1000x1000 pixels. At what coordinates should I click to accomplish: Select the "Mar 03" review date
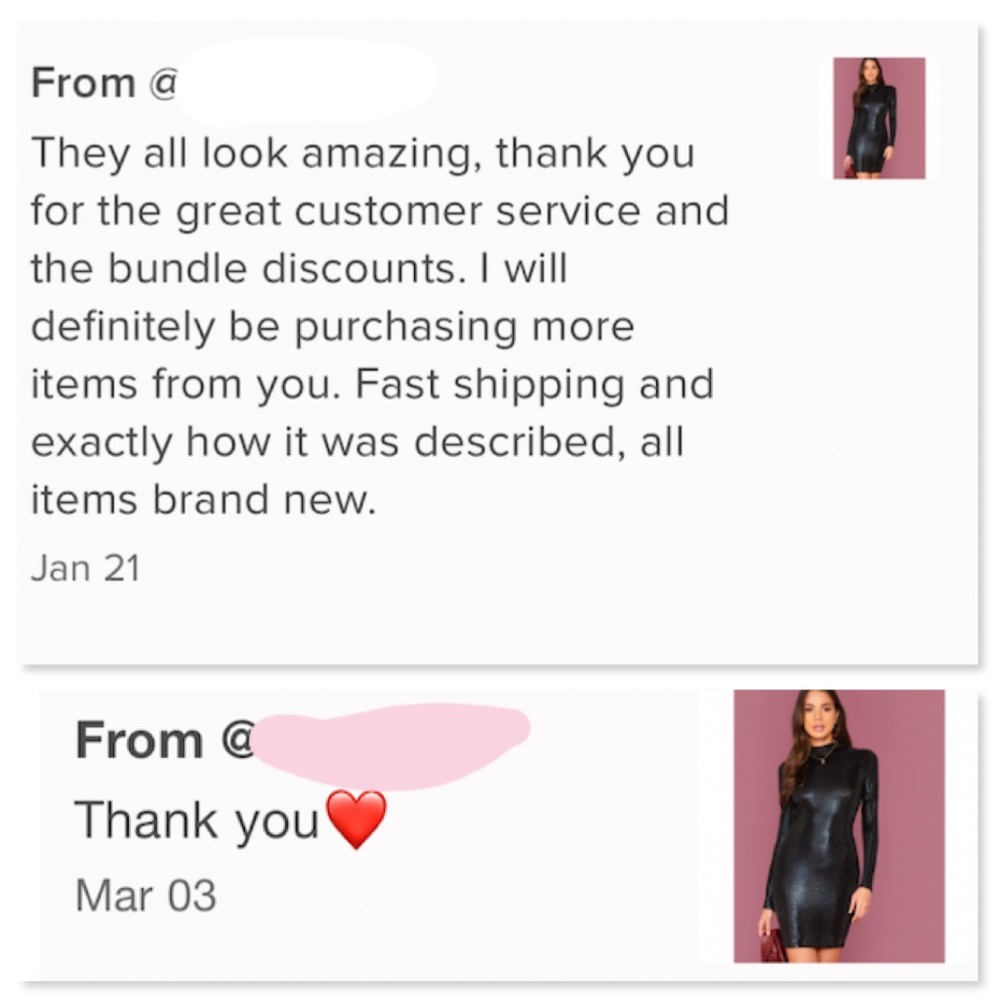[x=145, y=894]
